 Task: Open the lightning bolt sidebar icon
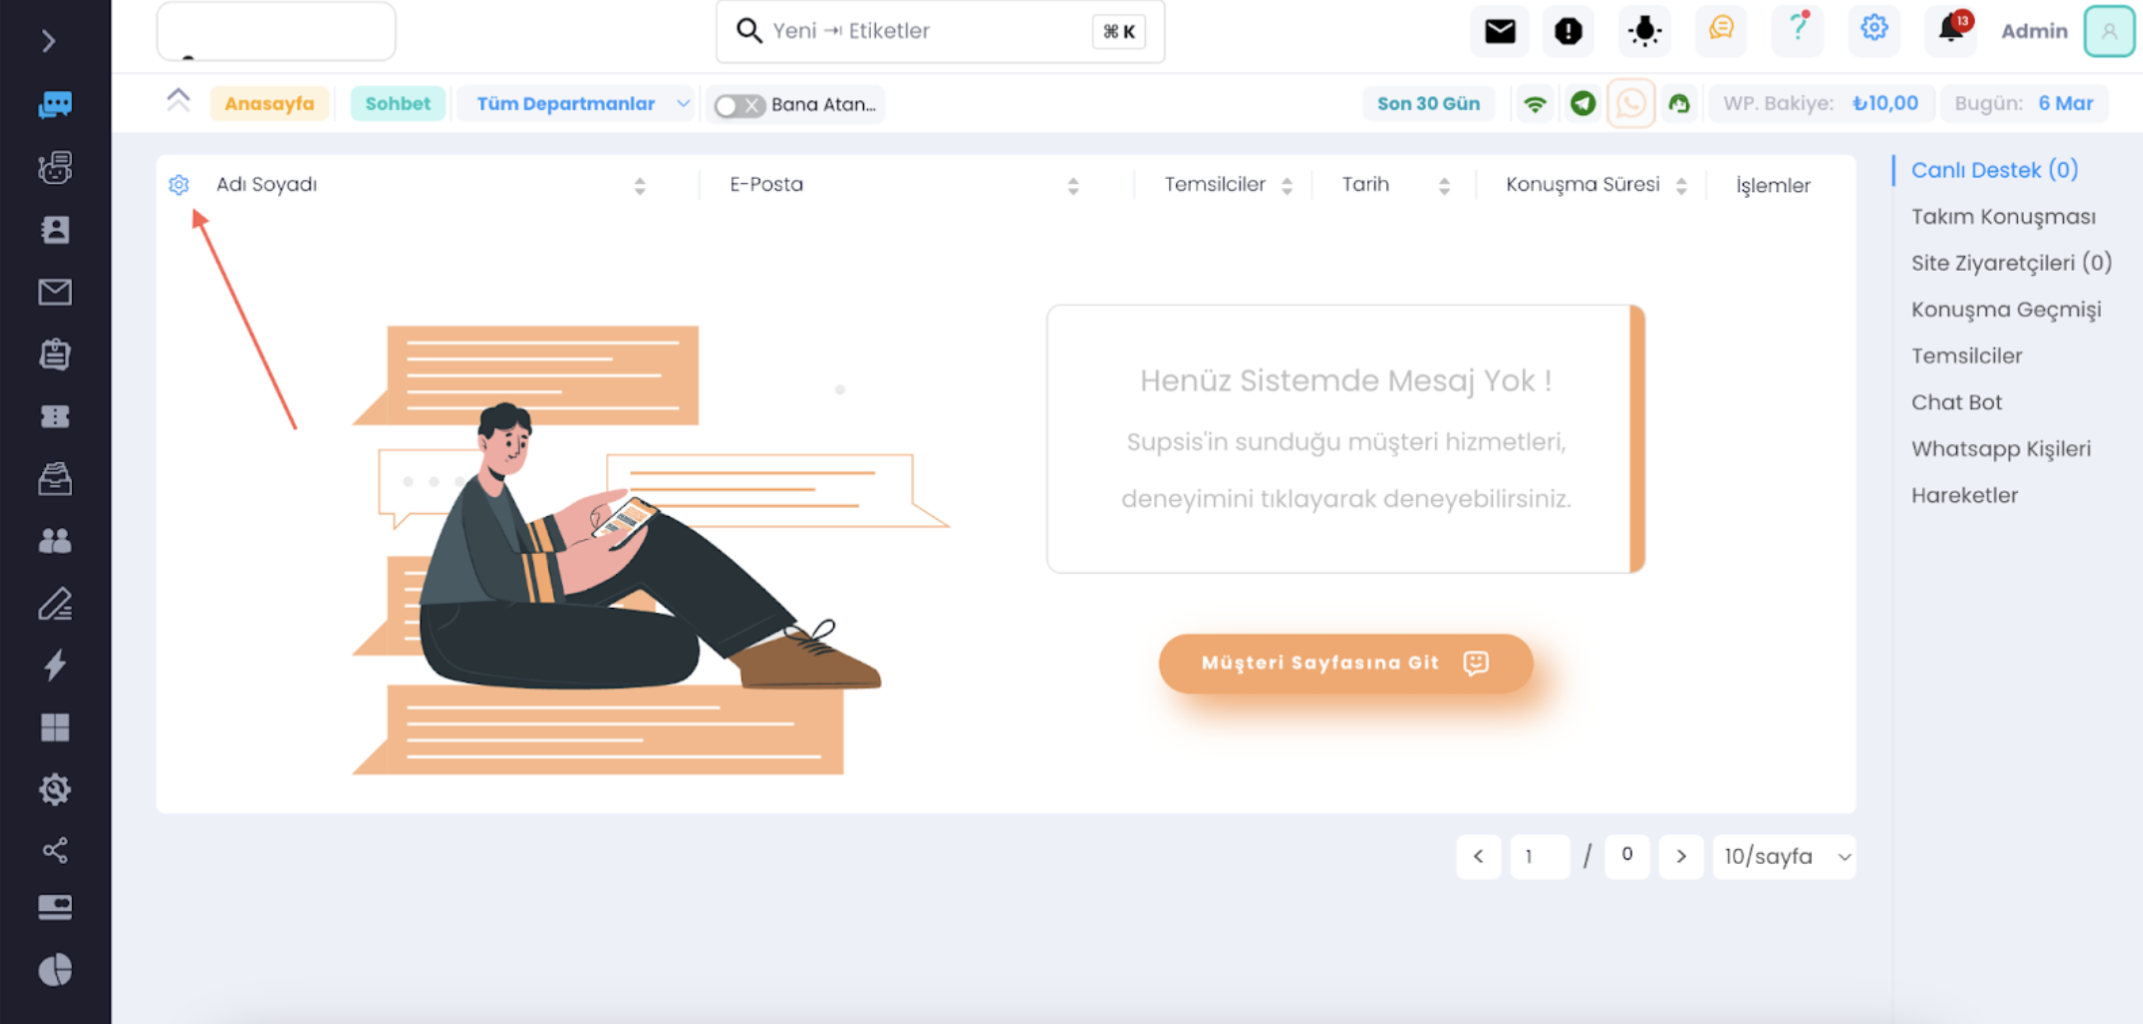(55, 664)
